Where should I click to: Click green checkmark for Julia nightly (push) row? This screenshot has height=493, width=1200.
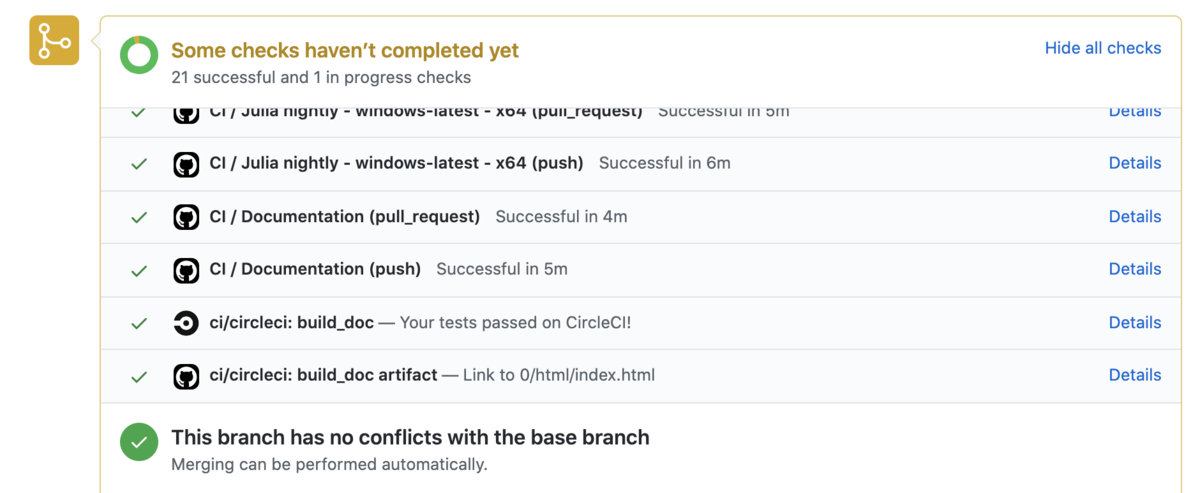tap(139, 164)
